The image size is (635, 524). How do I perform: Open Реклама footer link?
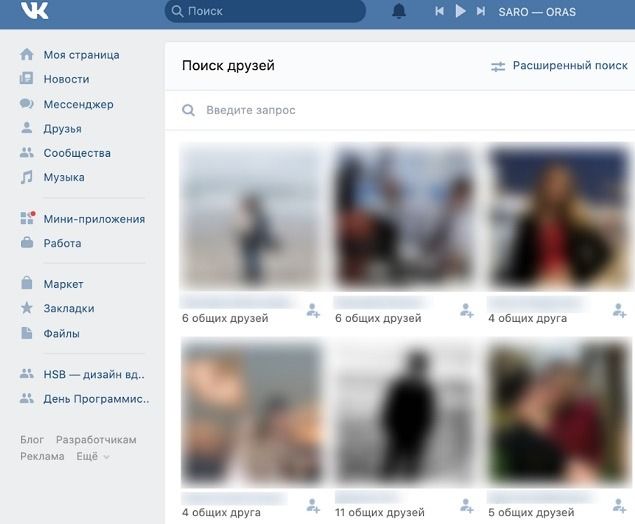pyautogui.click(x=42, y=456)
